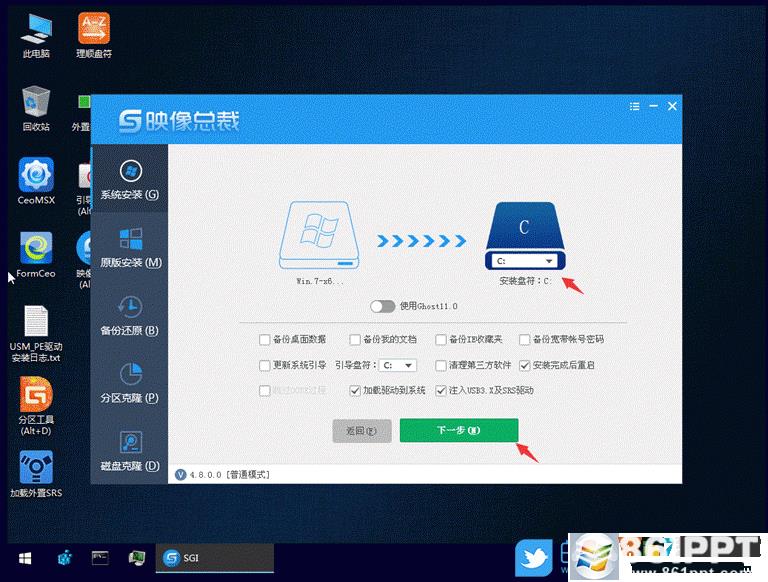Click the 映像总裁 logo in header

click(179, 121)
